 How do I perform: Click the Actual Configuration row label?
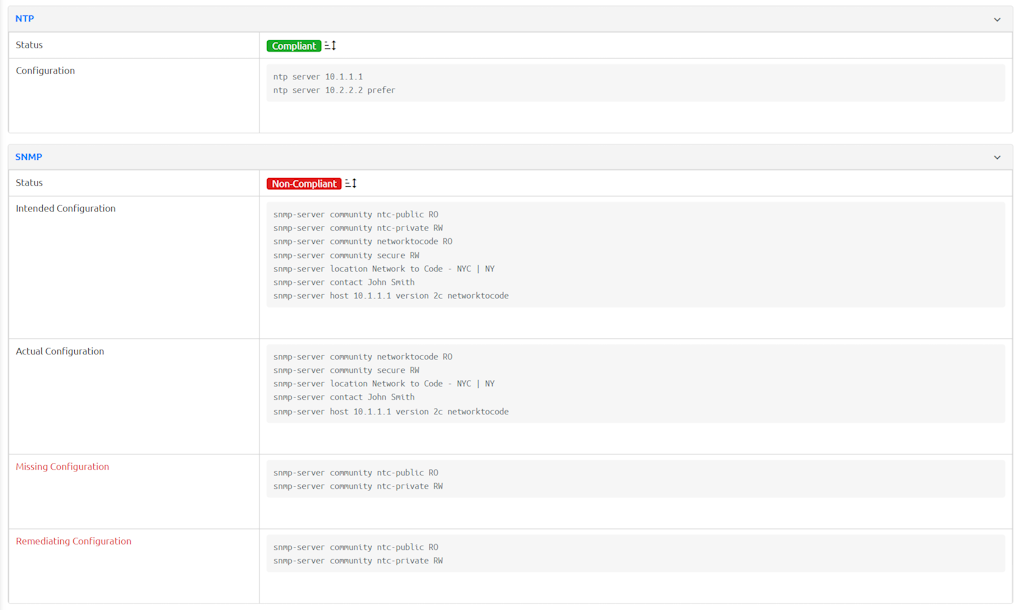pos(60,351)
